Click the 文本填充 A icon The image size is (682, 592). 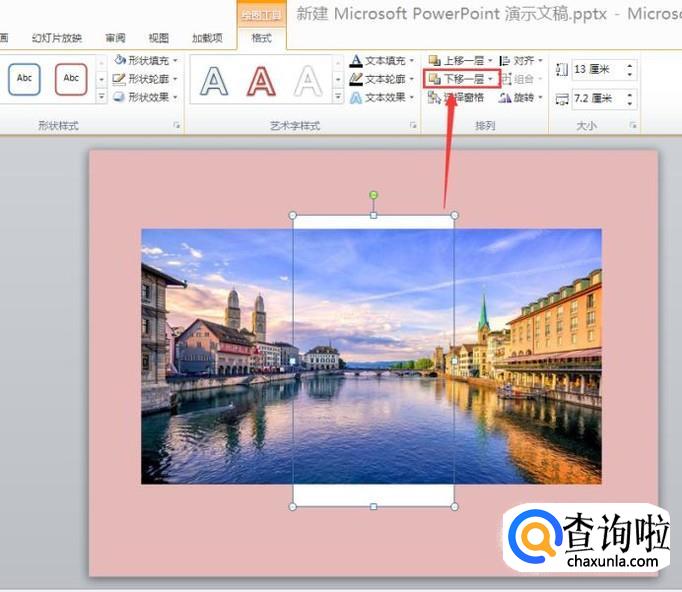tap(356, 60)
